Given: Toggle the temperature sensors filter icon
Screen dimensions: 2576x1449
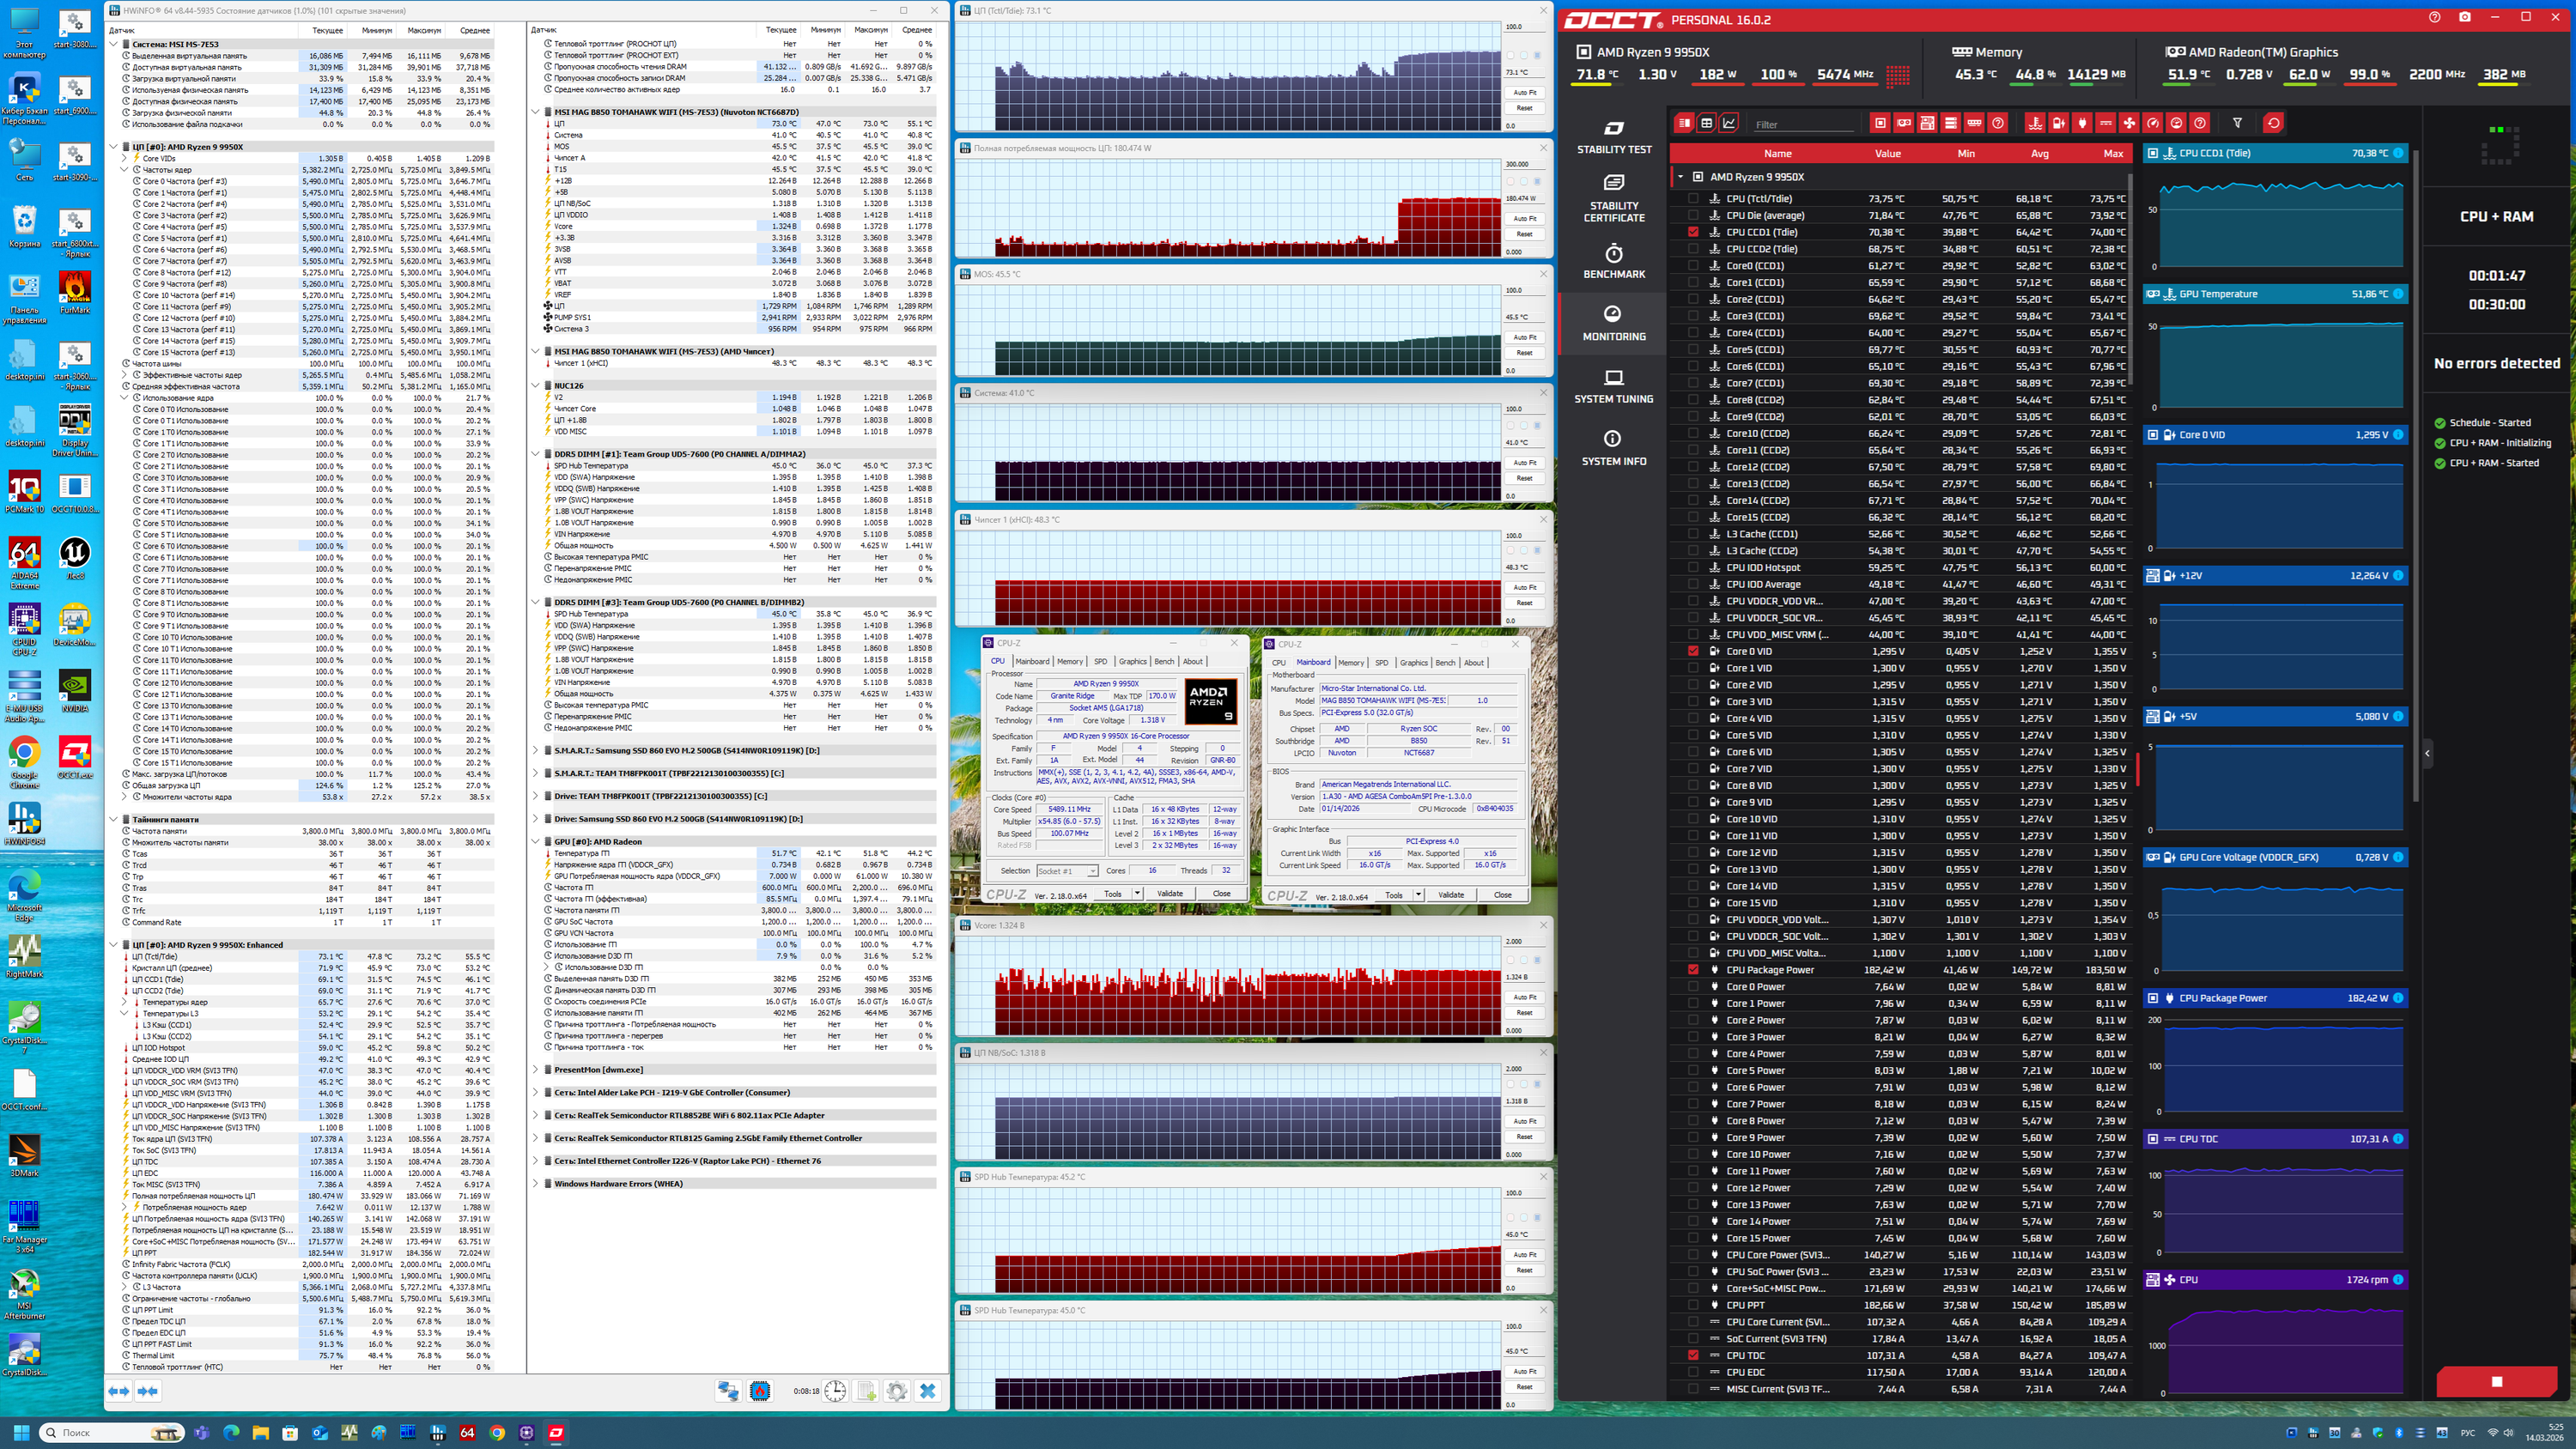Looking at the screenshot, I should (x=2035, y=123).
